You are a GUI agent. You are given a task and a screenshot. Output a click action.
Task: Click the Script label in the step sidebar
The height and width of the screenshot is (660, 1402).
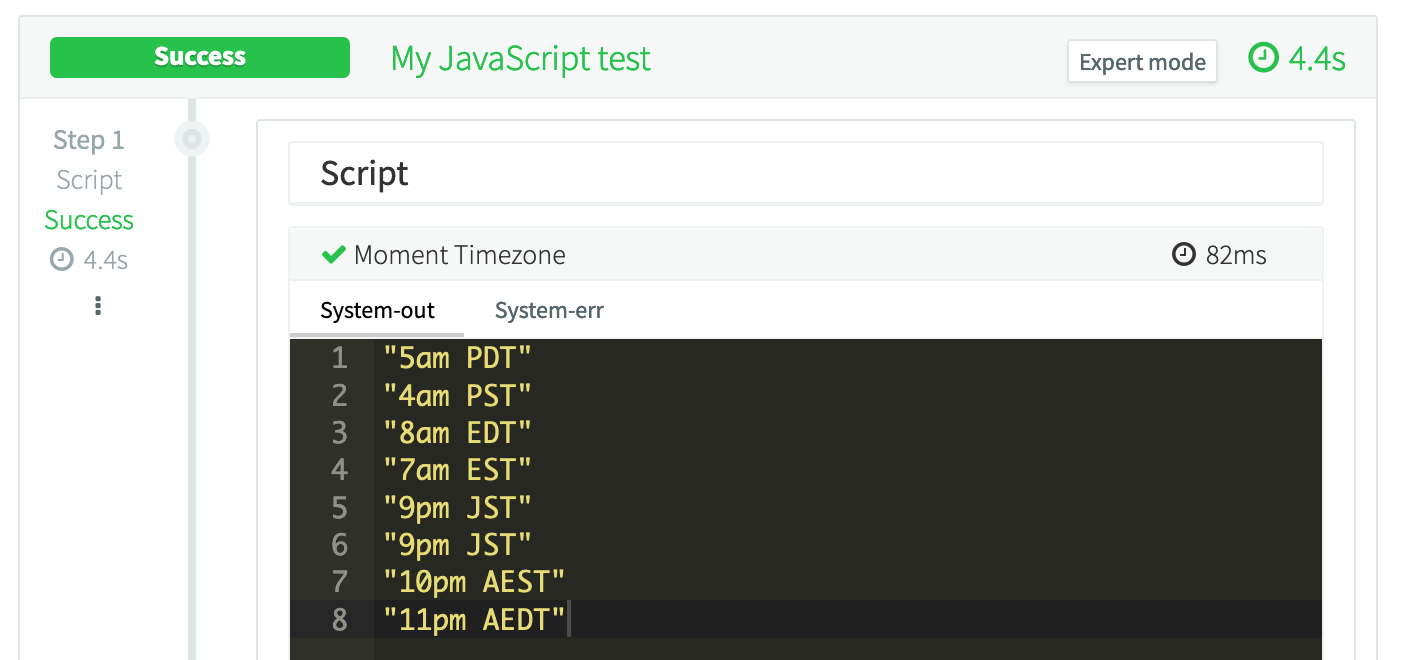tap(89, 180)
